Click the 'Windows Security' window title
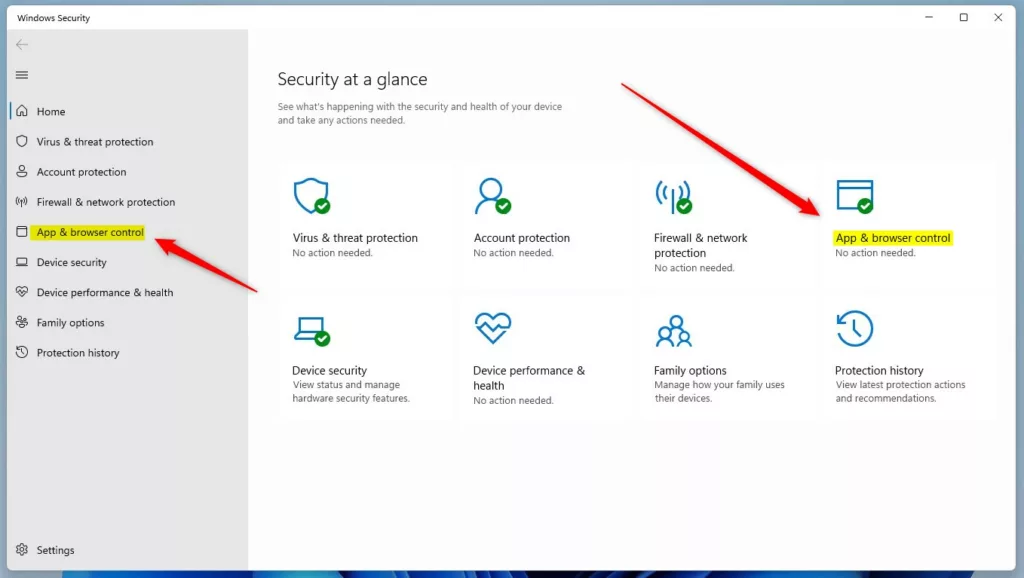Image resolution: width=1024 pixels, height=578 pixels. coord(54,18)
